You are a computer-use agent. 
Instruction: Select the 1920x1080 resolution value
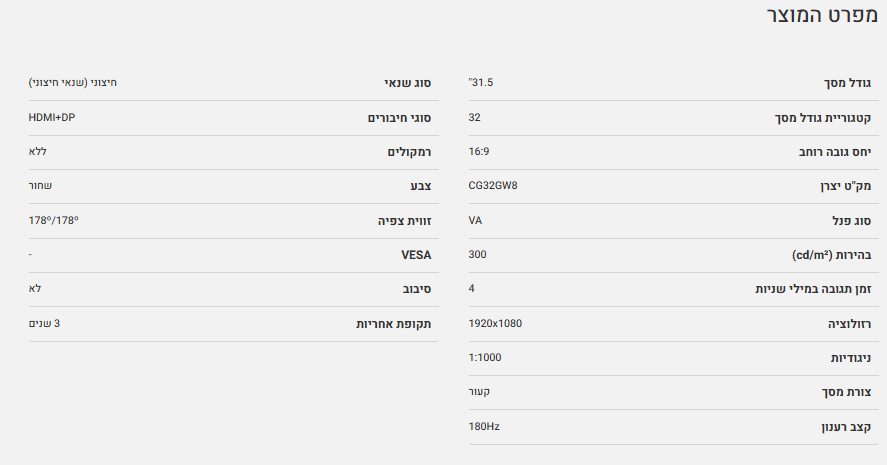pos(495,323)
